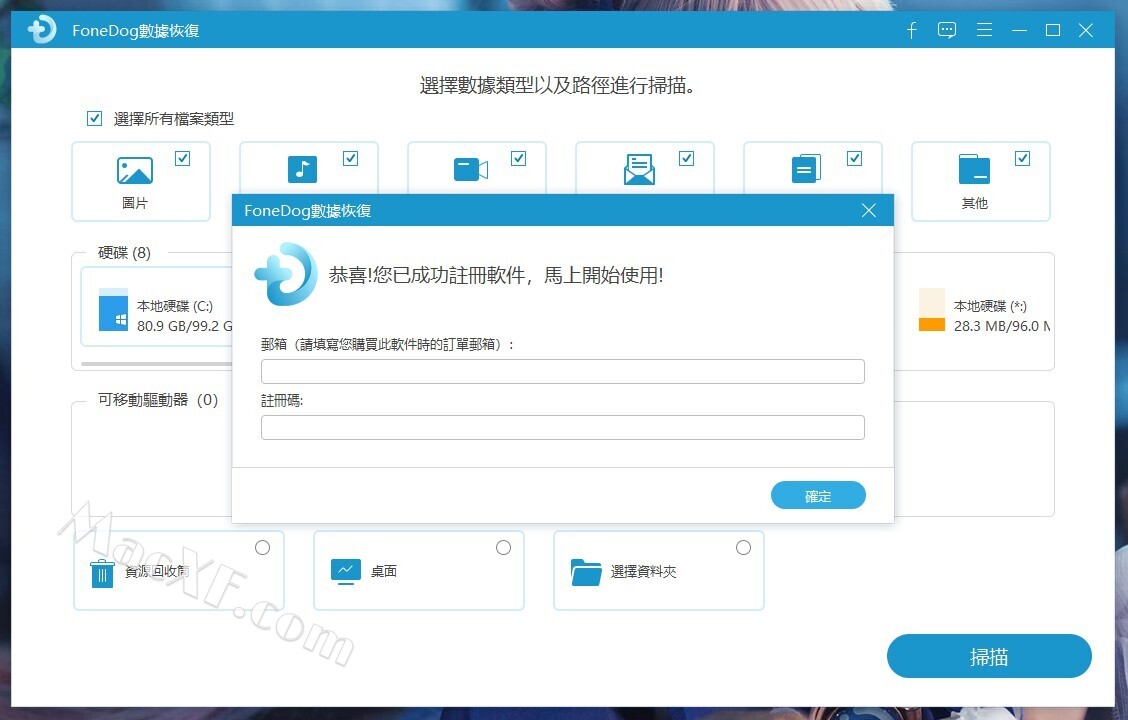Click the recycle bin trash icon
1128x720 pixels.
pyautogui.click(x=102, y=573)
